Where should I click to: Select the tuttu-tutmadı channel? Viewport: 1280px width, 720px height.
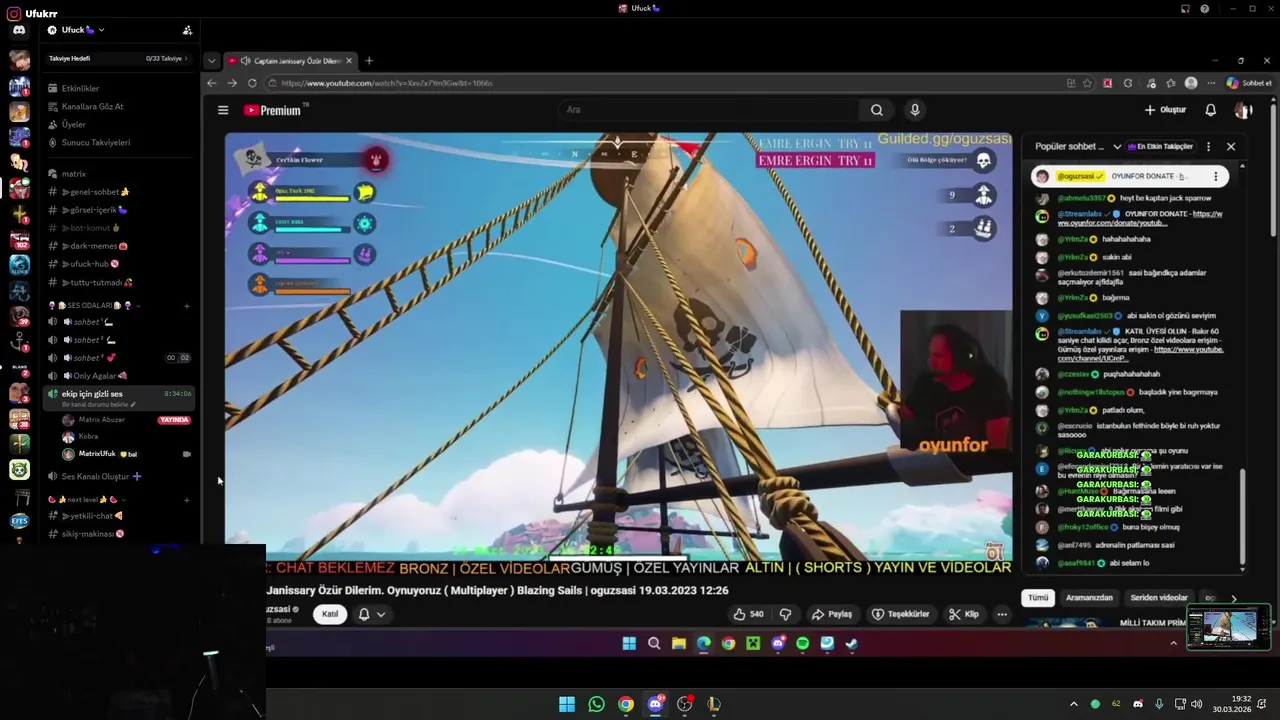[x=97, y=282]
